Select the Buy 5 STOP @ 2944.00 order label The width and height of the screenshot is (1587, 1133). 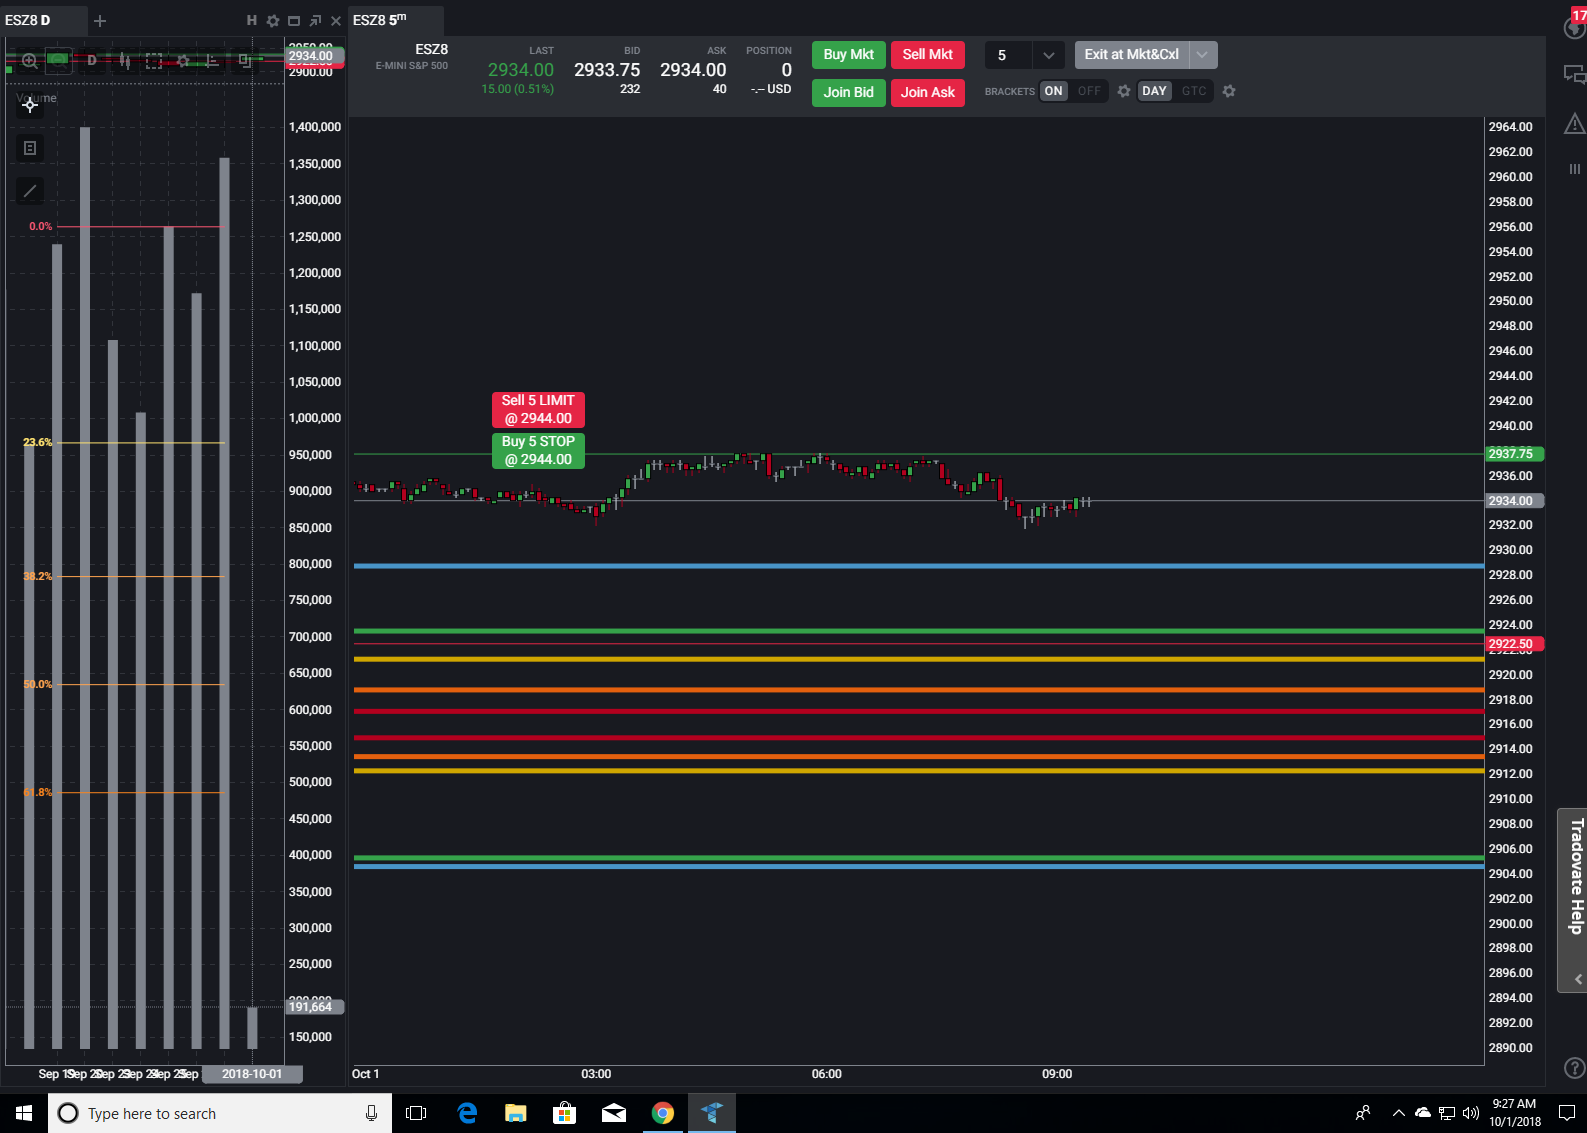point(538,450)
